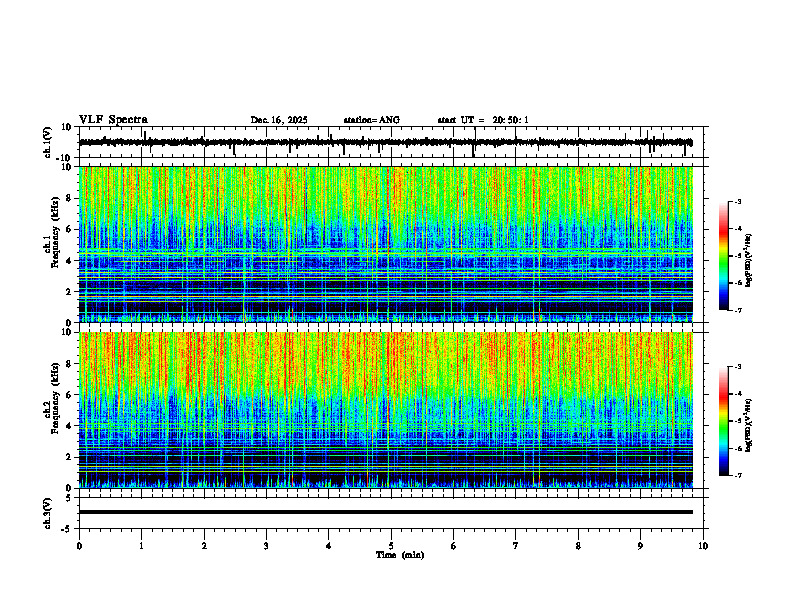Click the ch.2 spectrogram color scale bar

tap(723, 421)
